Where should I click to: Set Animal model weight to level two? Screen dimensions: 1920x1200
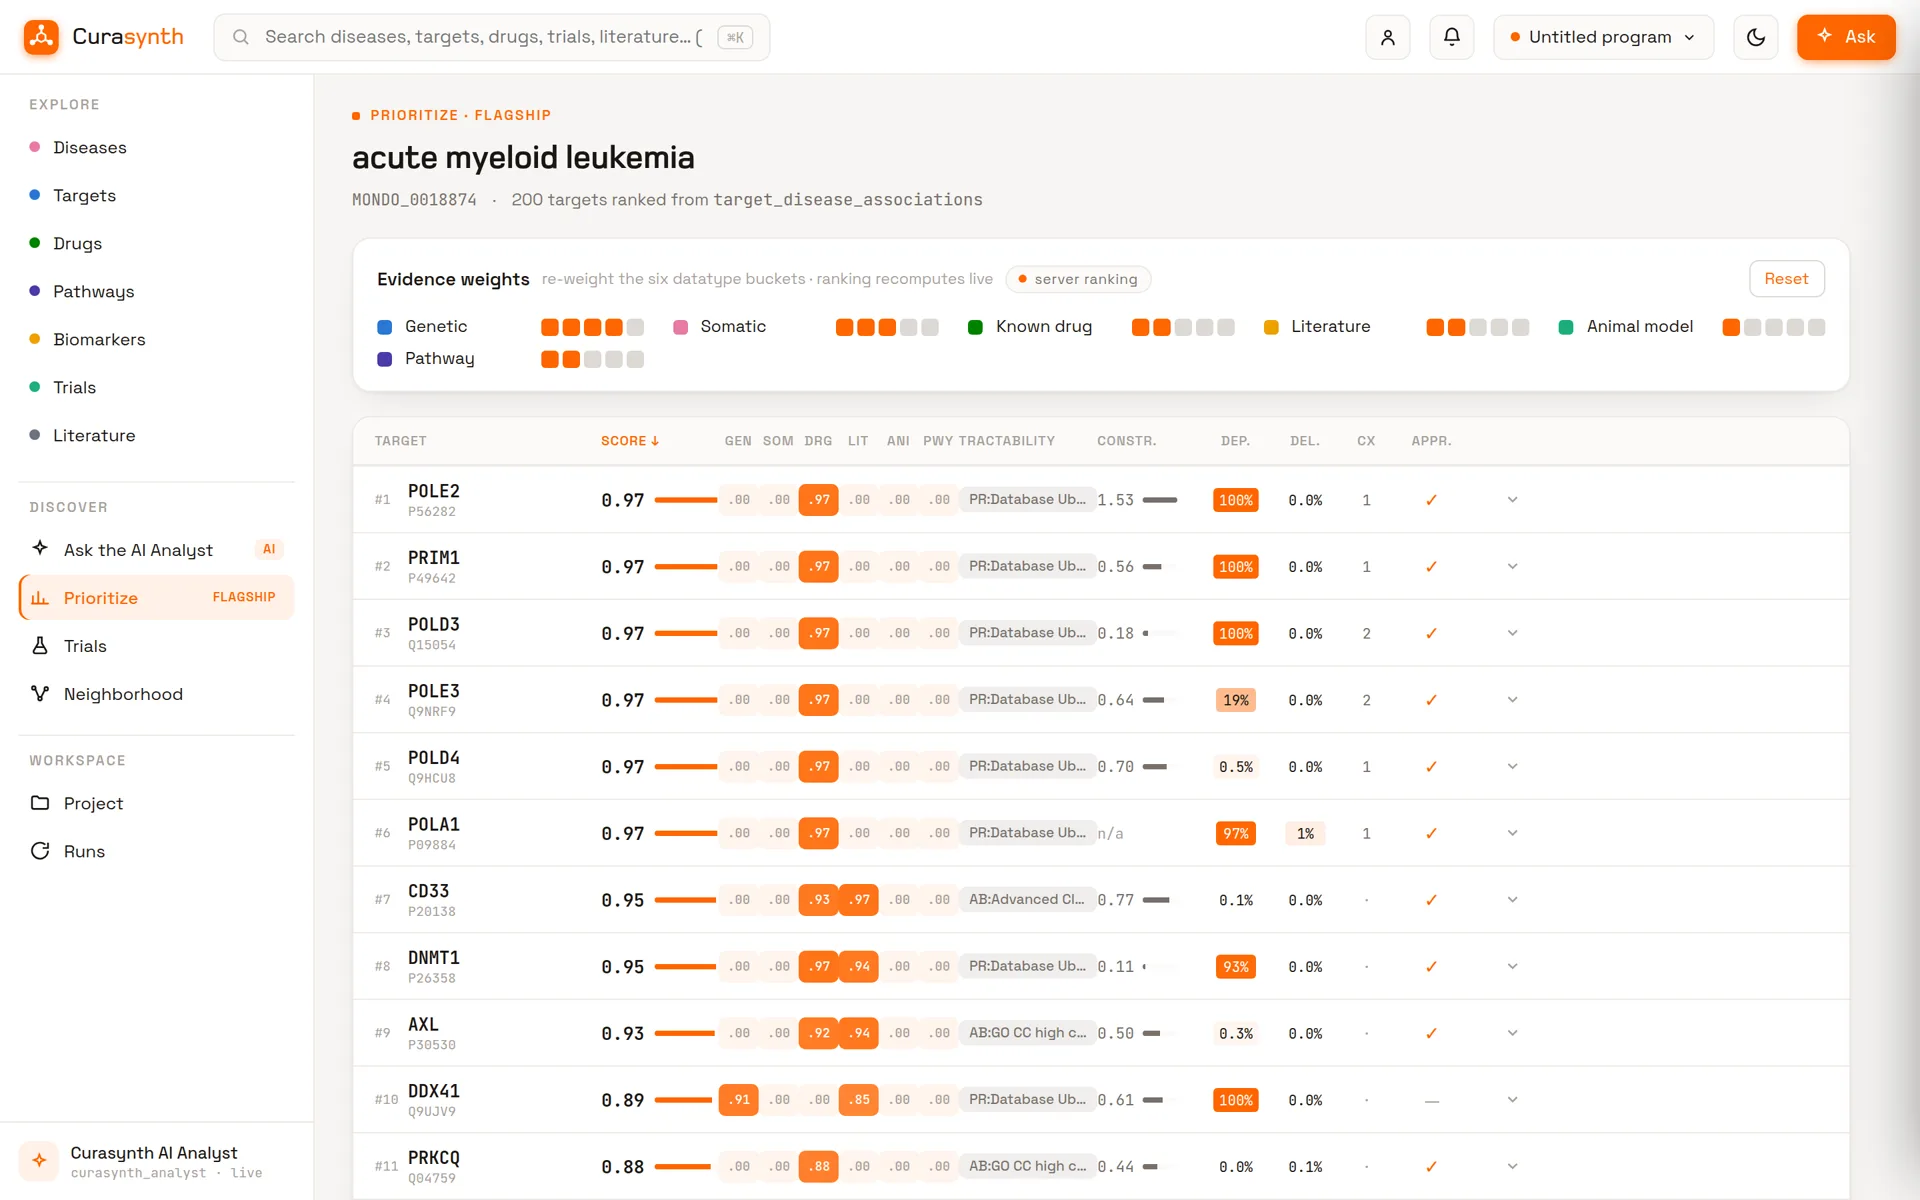pos(1752,327)
